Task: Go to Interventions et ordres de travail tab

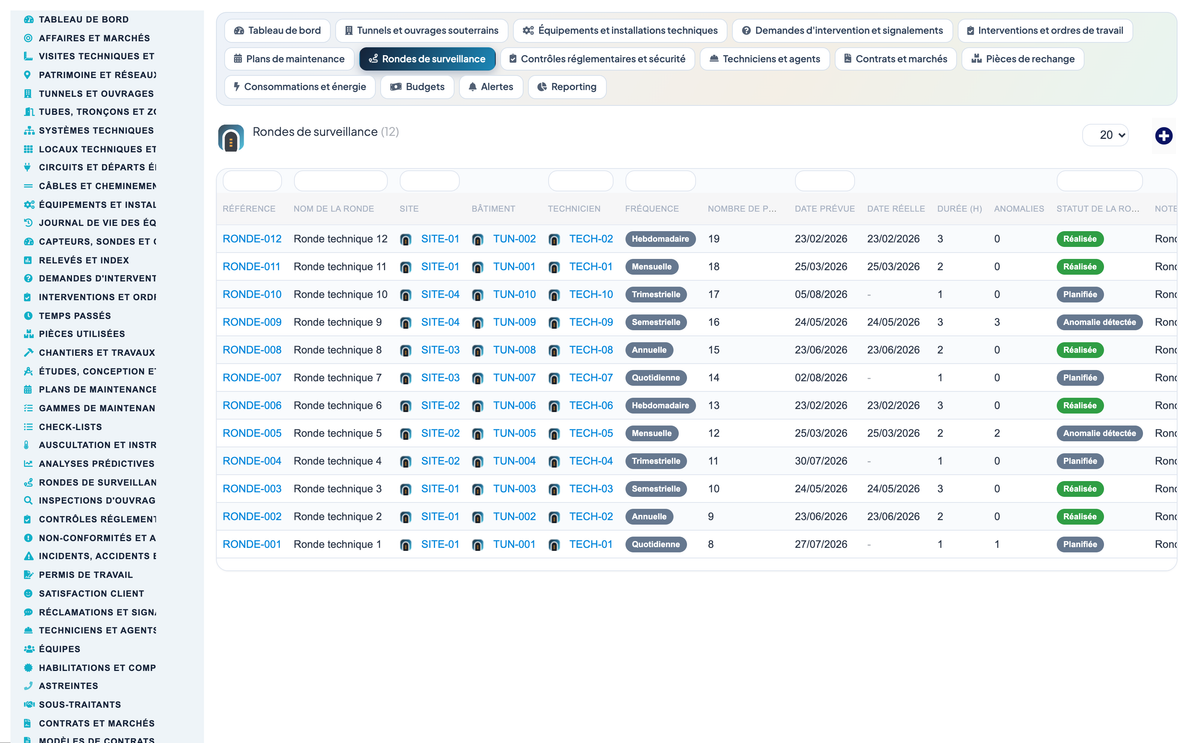Action: (x=1045, y=30)
